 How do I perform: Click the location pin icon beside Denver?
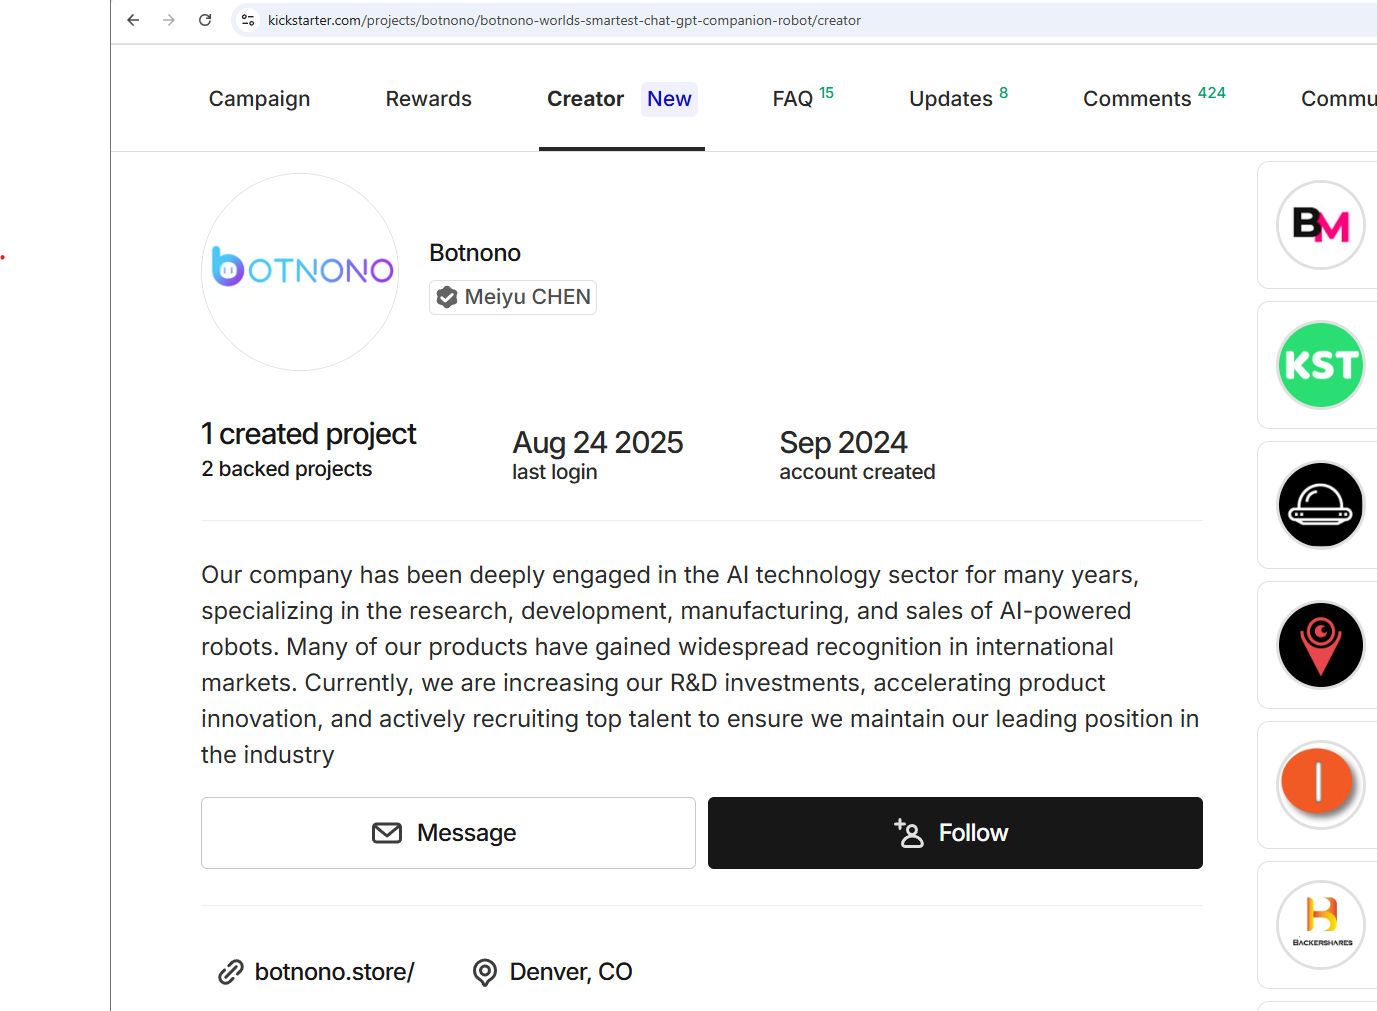tap(485, 972)
